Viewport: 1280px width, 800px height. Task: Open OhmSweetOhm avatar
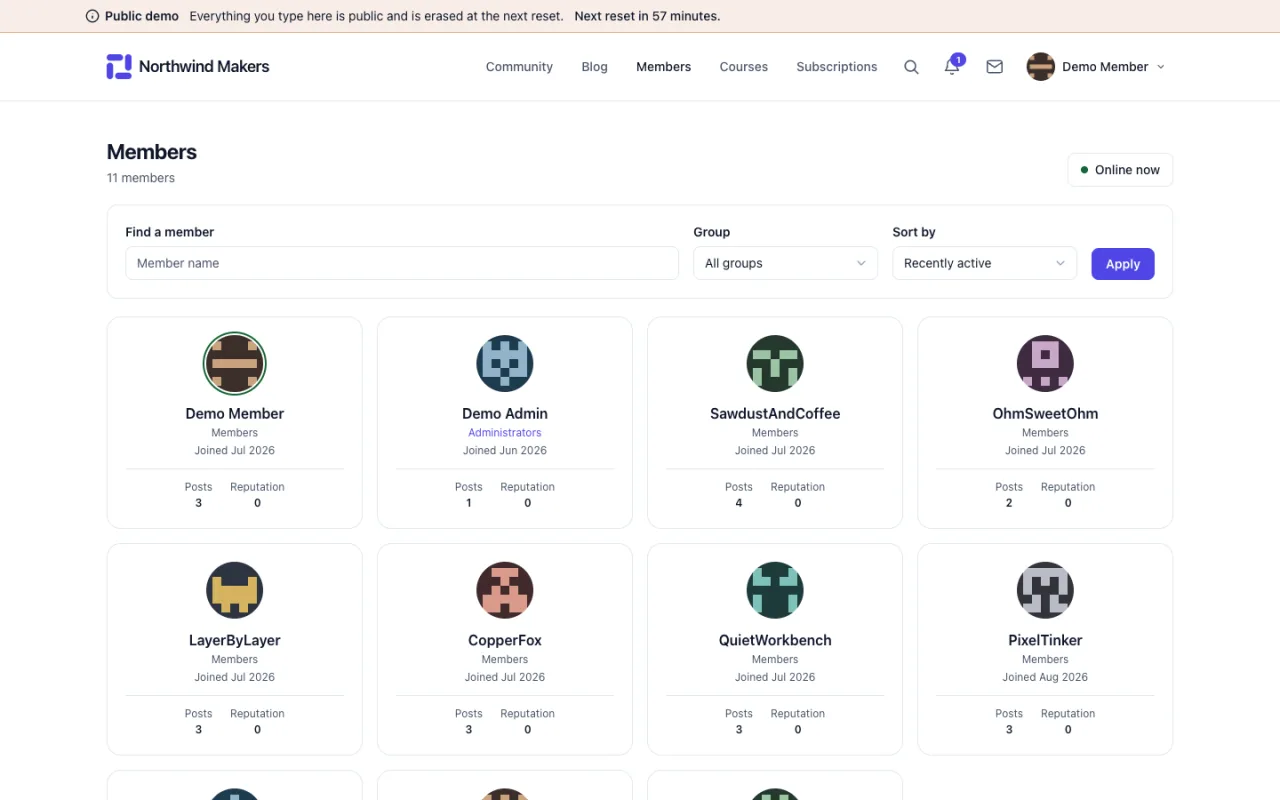pyautogui.click(x=1045, y=363)
